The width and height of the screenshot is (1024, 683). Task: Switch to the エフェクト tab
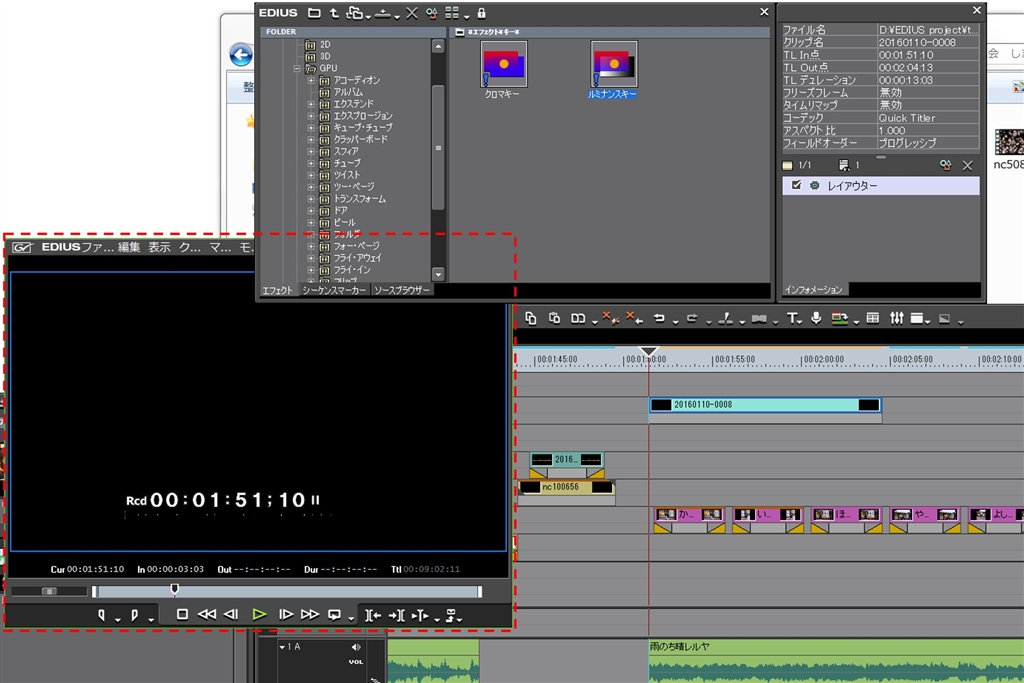(278, 290)
